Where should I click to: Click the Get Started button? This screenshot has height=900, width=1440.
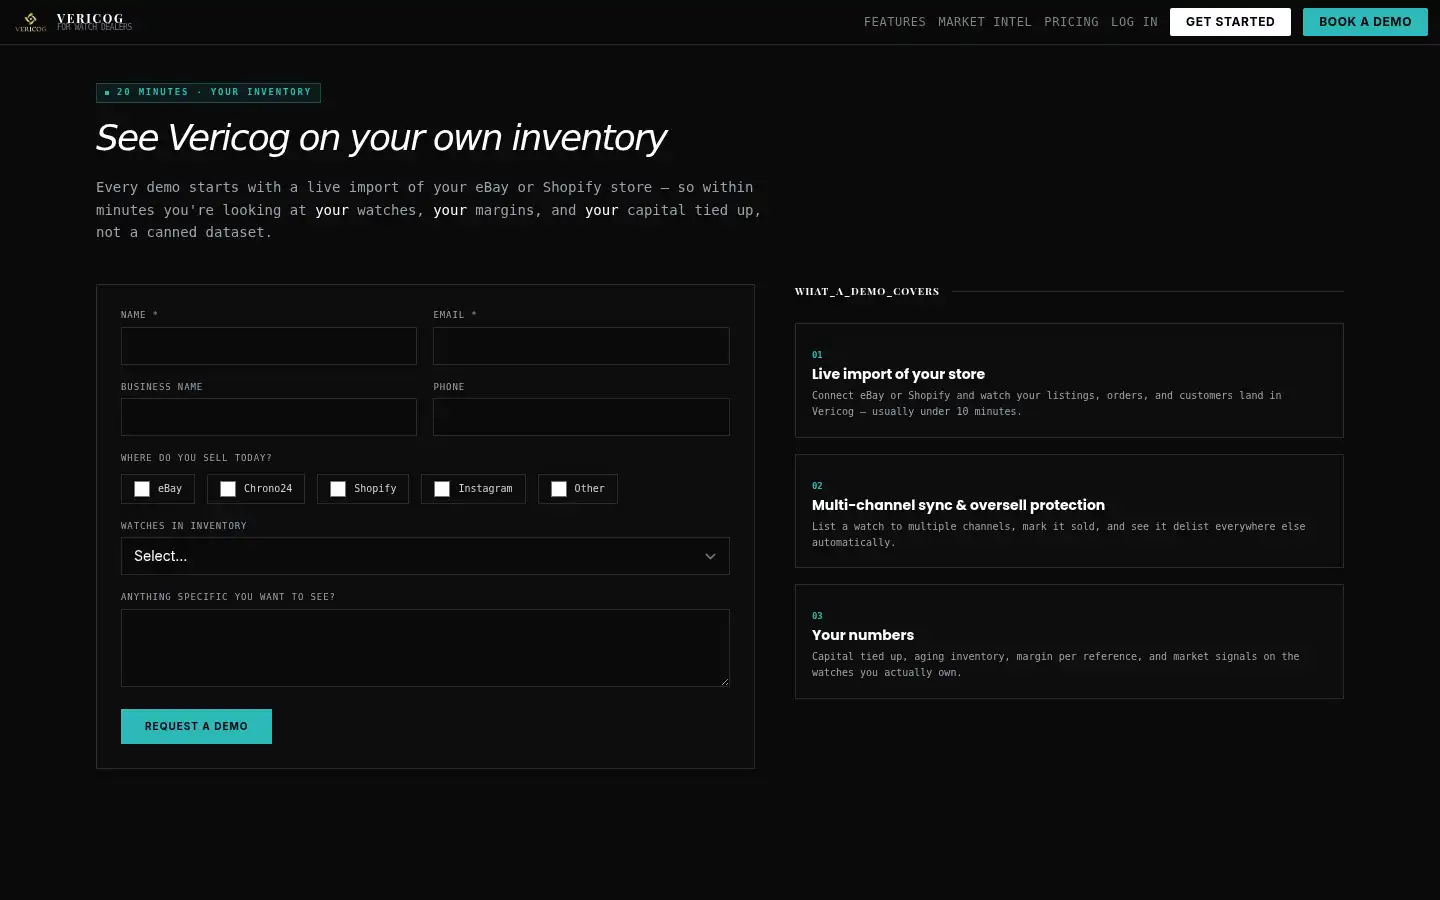click(1230, 22)
